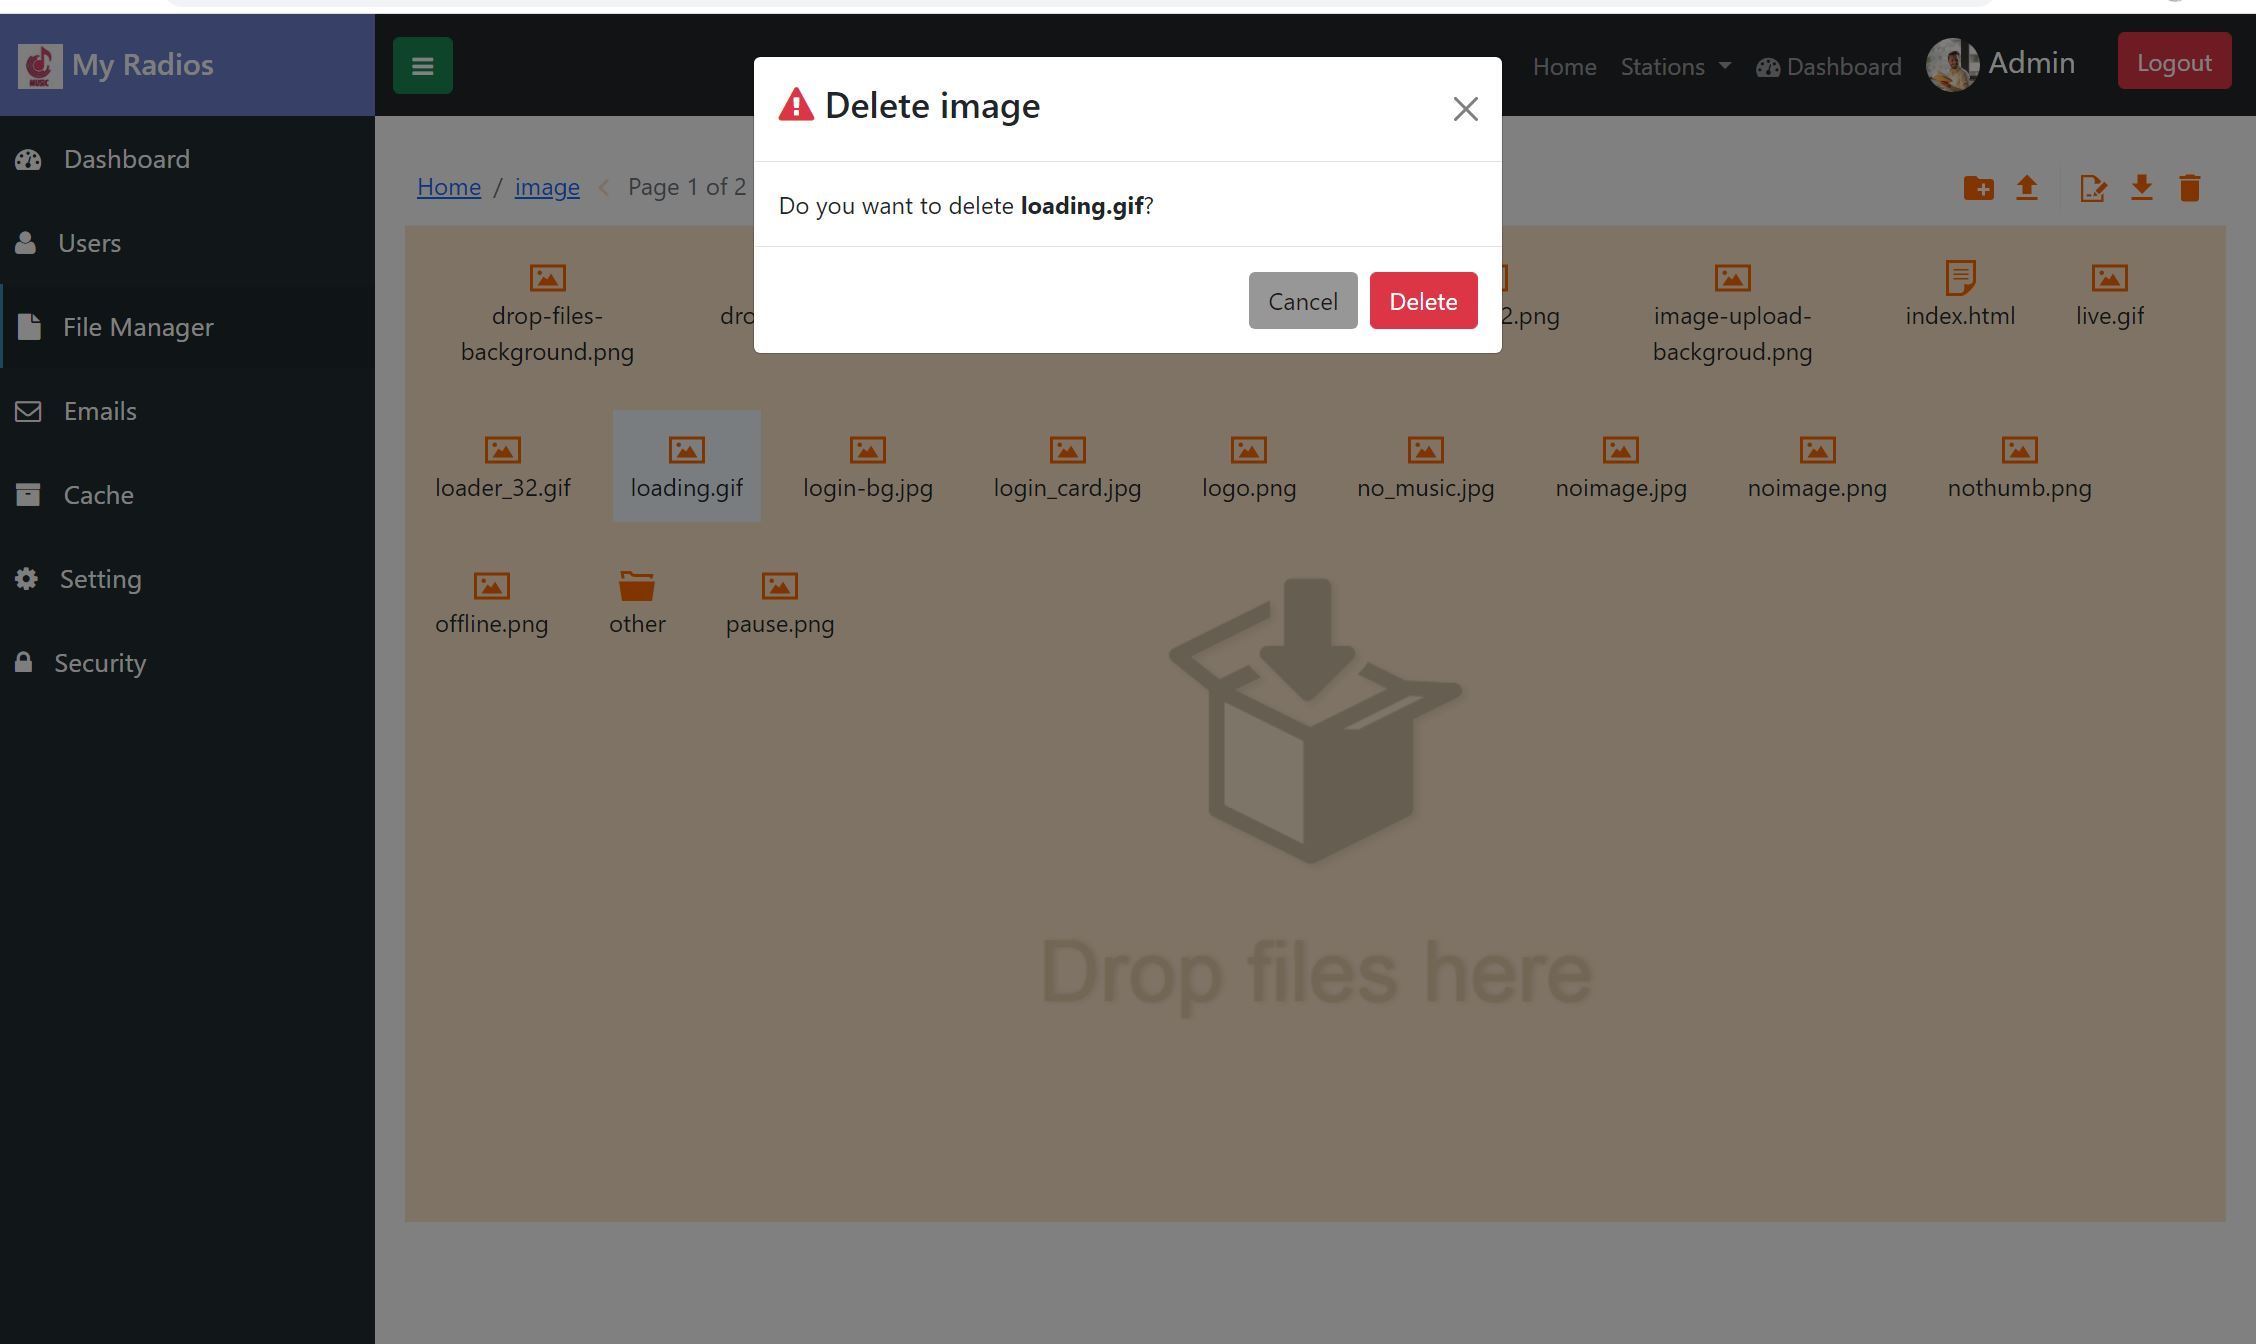Click the Admin username text

(2031, 63)
